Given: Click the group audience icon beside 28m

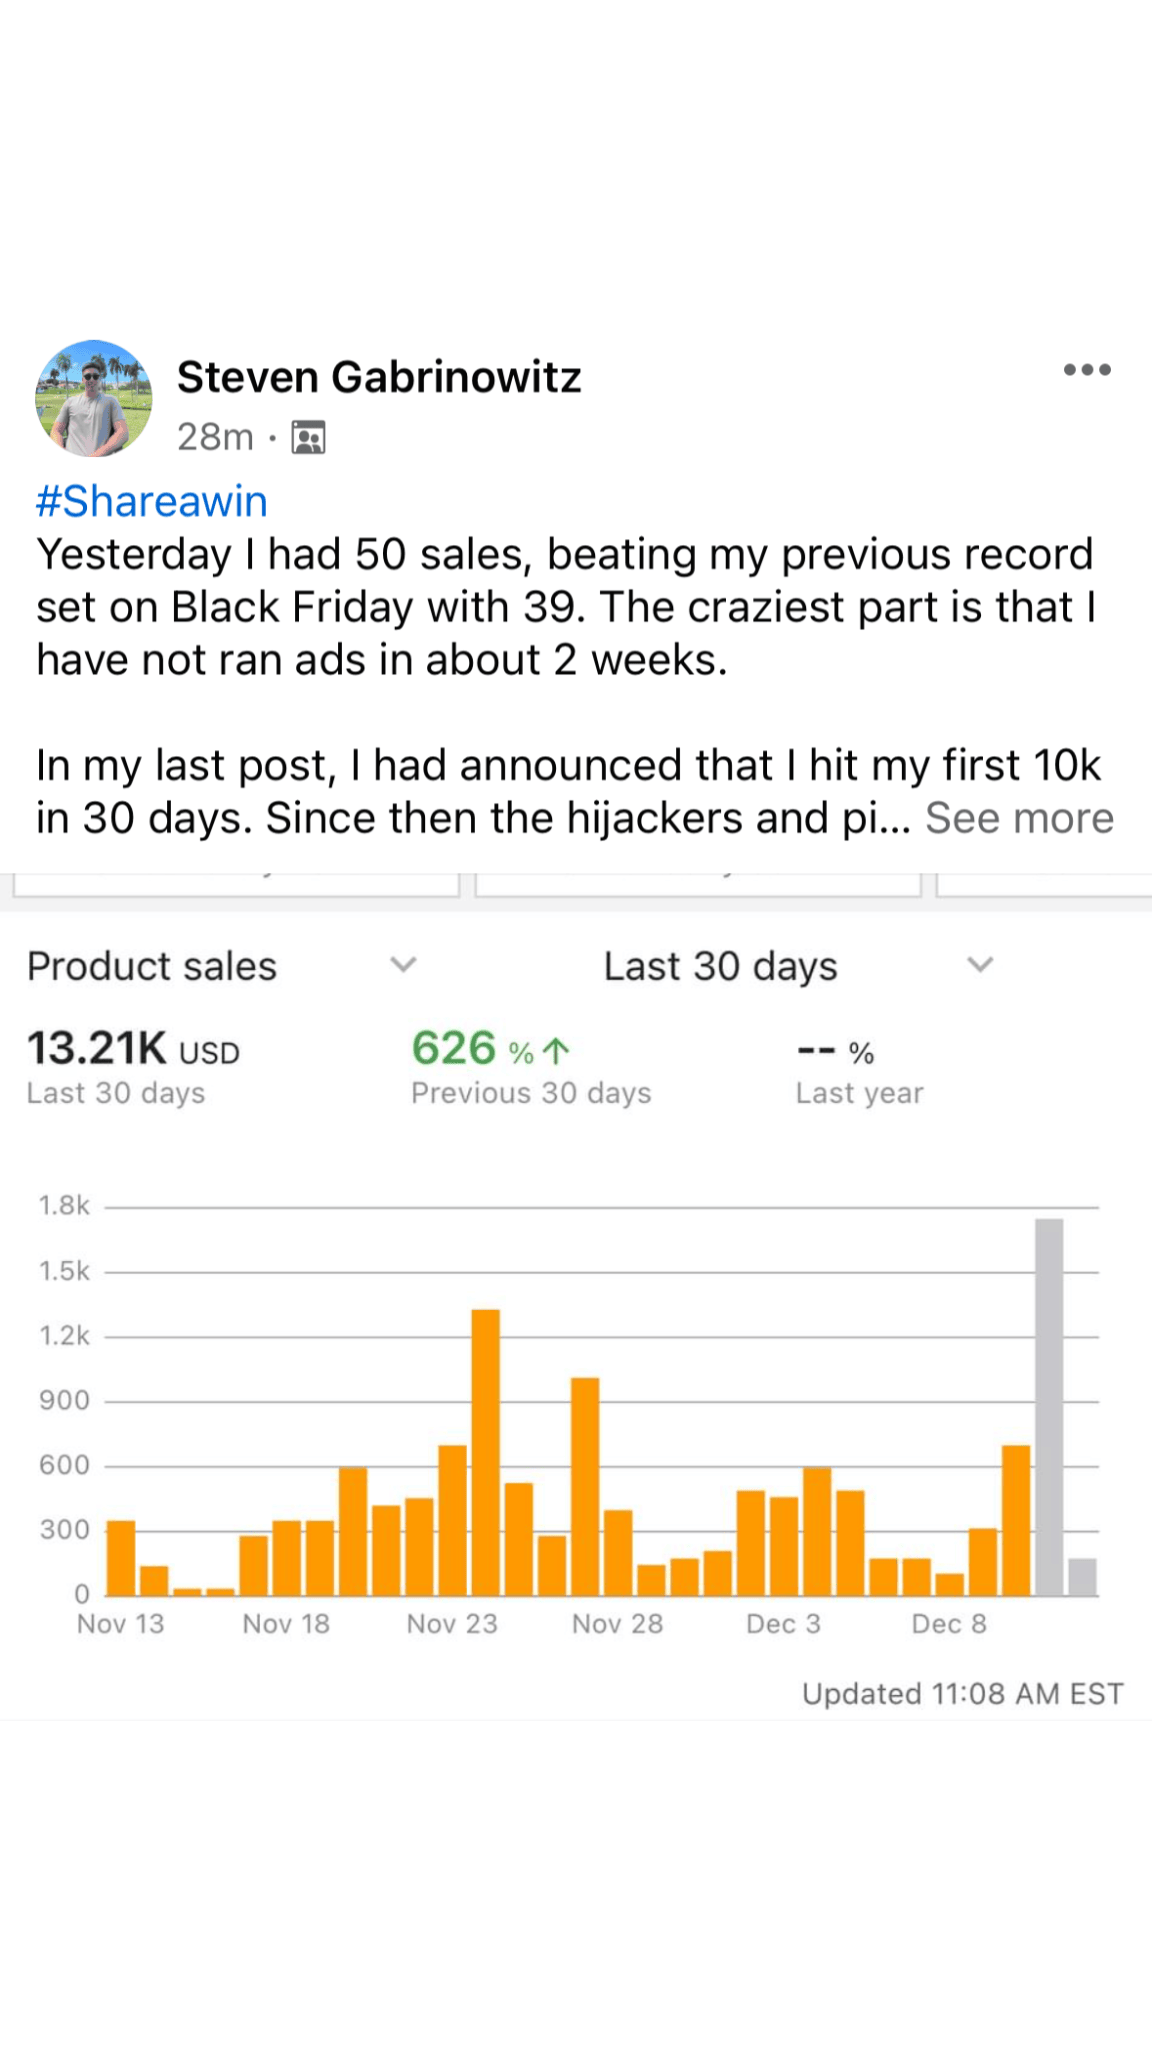Looking at the screenshot, I should tap(308, 438).
